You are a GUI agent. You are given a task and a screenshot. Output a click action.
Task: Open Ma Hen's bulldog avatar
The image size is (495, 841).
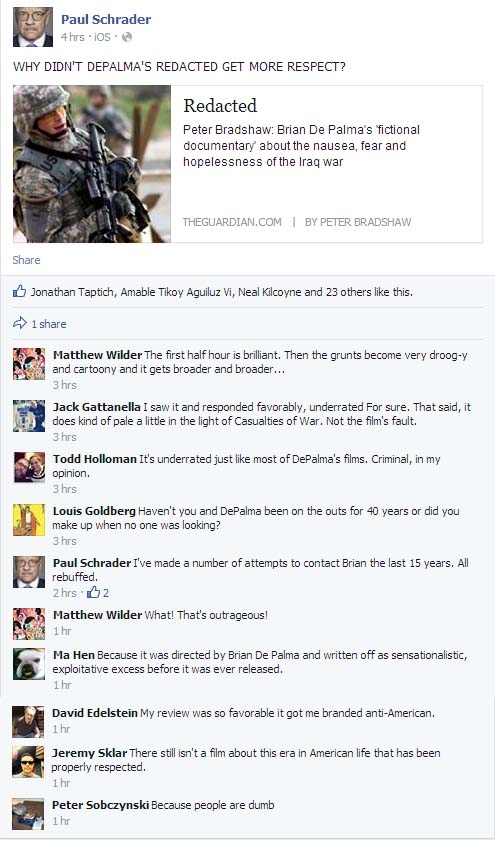tap(29, 664)
